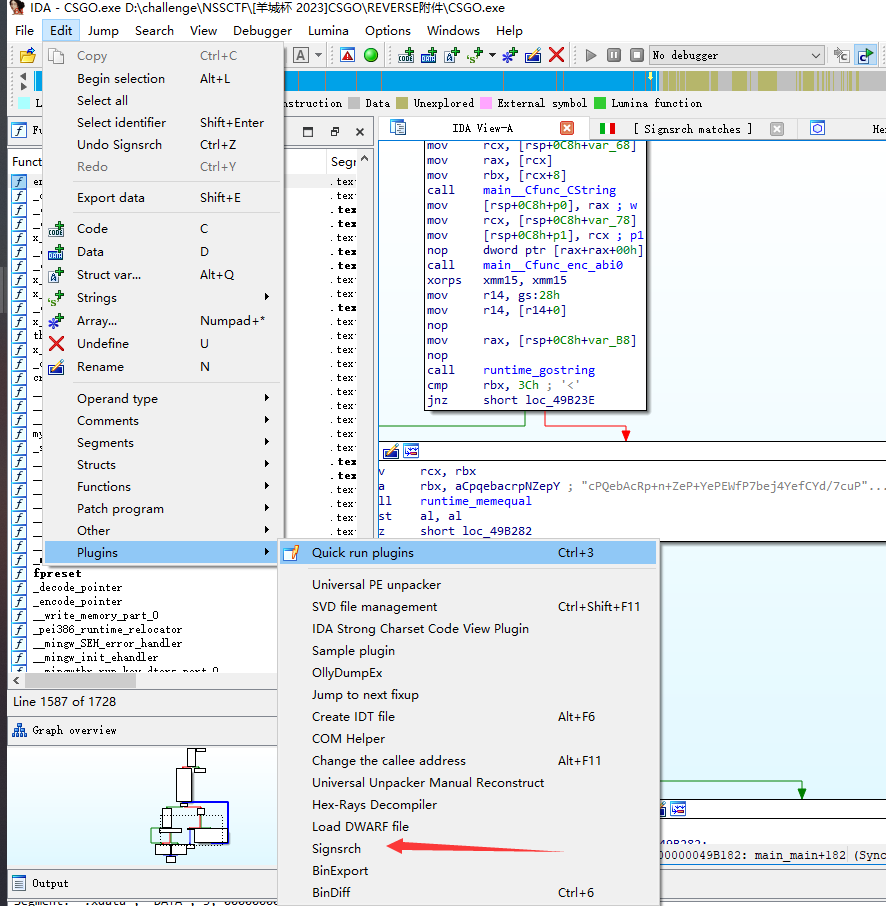Choose Export data in the Edit menu
This screenshot has height=906, width=886.
(111, 198)
